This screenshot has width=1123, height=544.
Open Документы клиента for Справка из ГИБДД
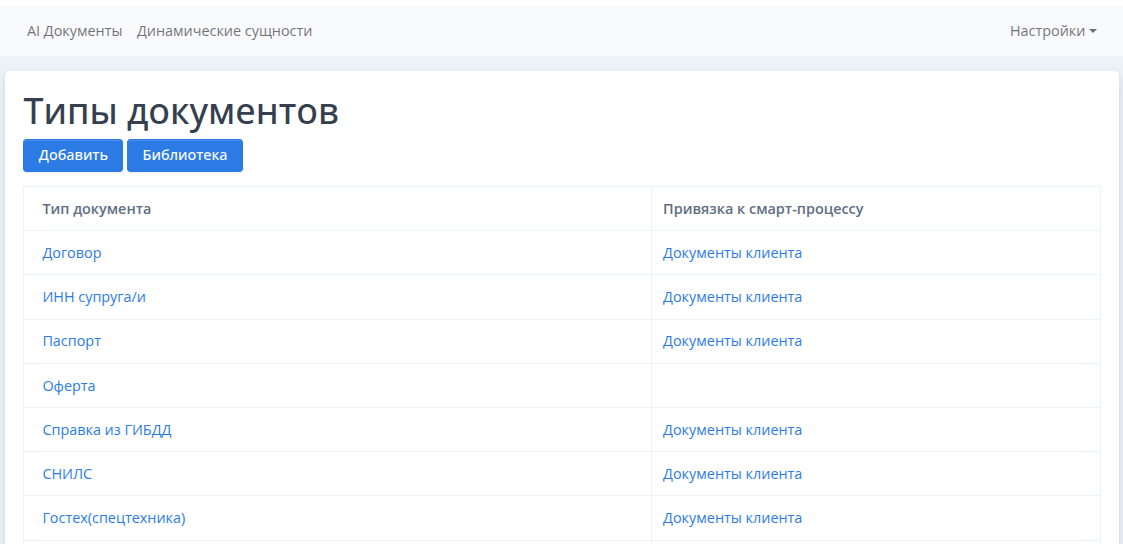(732, 430)
